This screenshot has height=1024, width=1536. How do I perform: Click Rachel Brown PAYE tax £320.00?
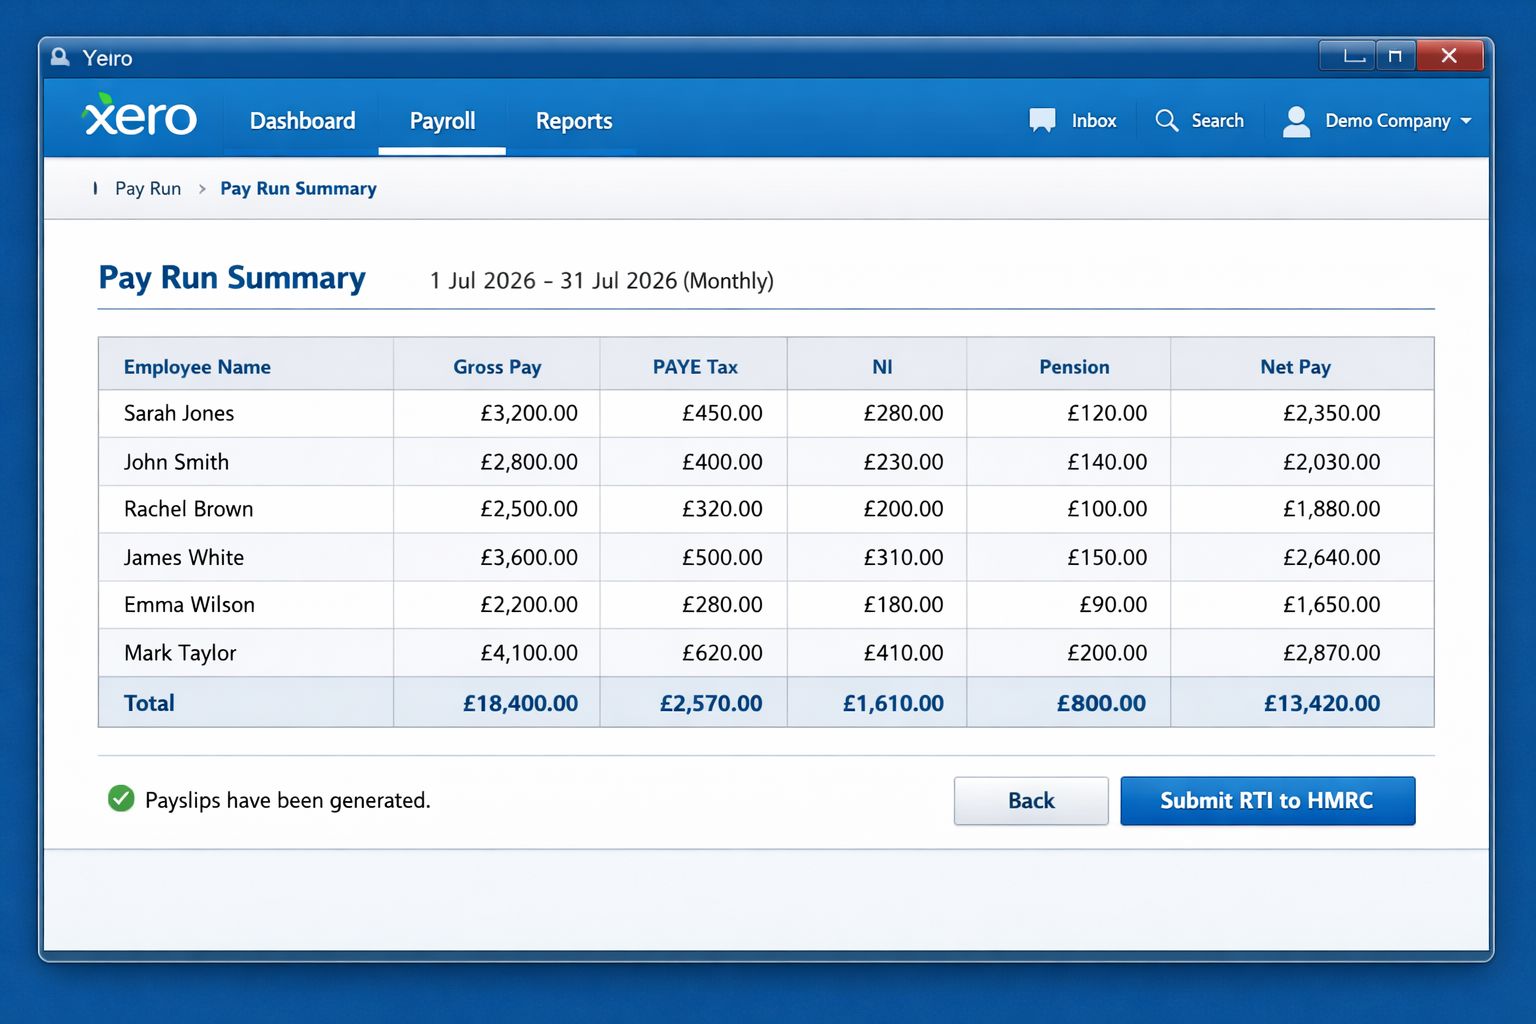[x=722, y=509]
